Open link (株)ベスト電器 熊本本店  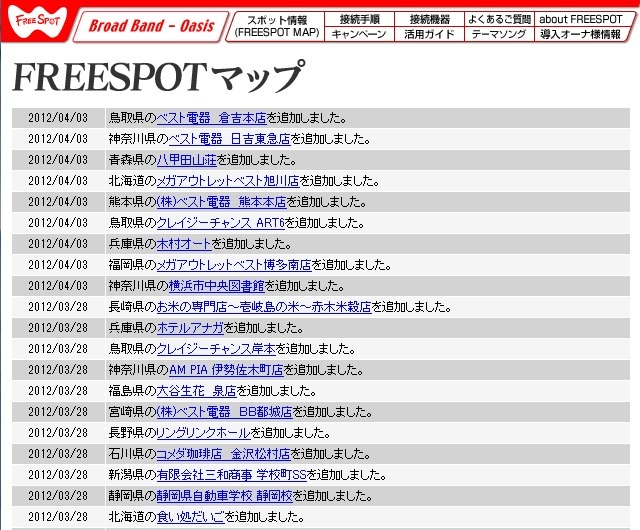[x=222, y=202]
